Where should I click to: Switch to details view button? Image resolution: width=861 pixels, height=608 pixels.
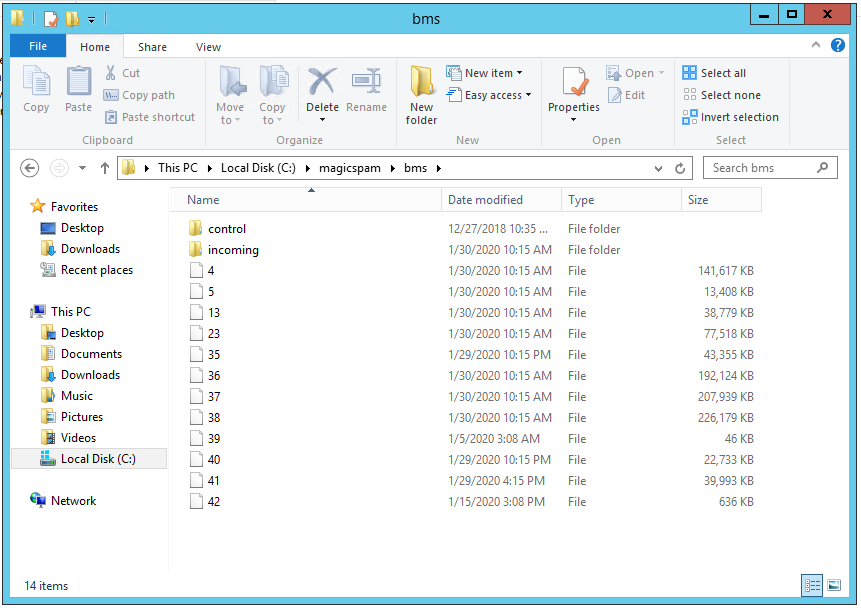coord(812,585)
